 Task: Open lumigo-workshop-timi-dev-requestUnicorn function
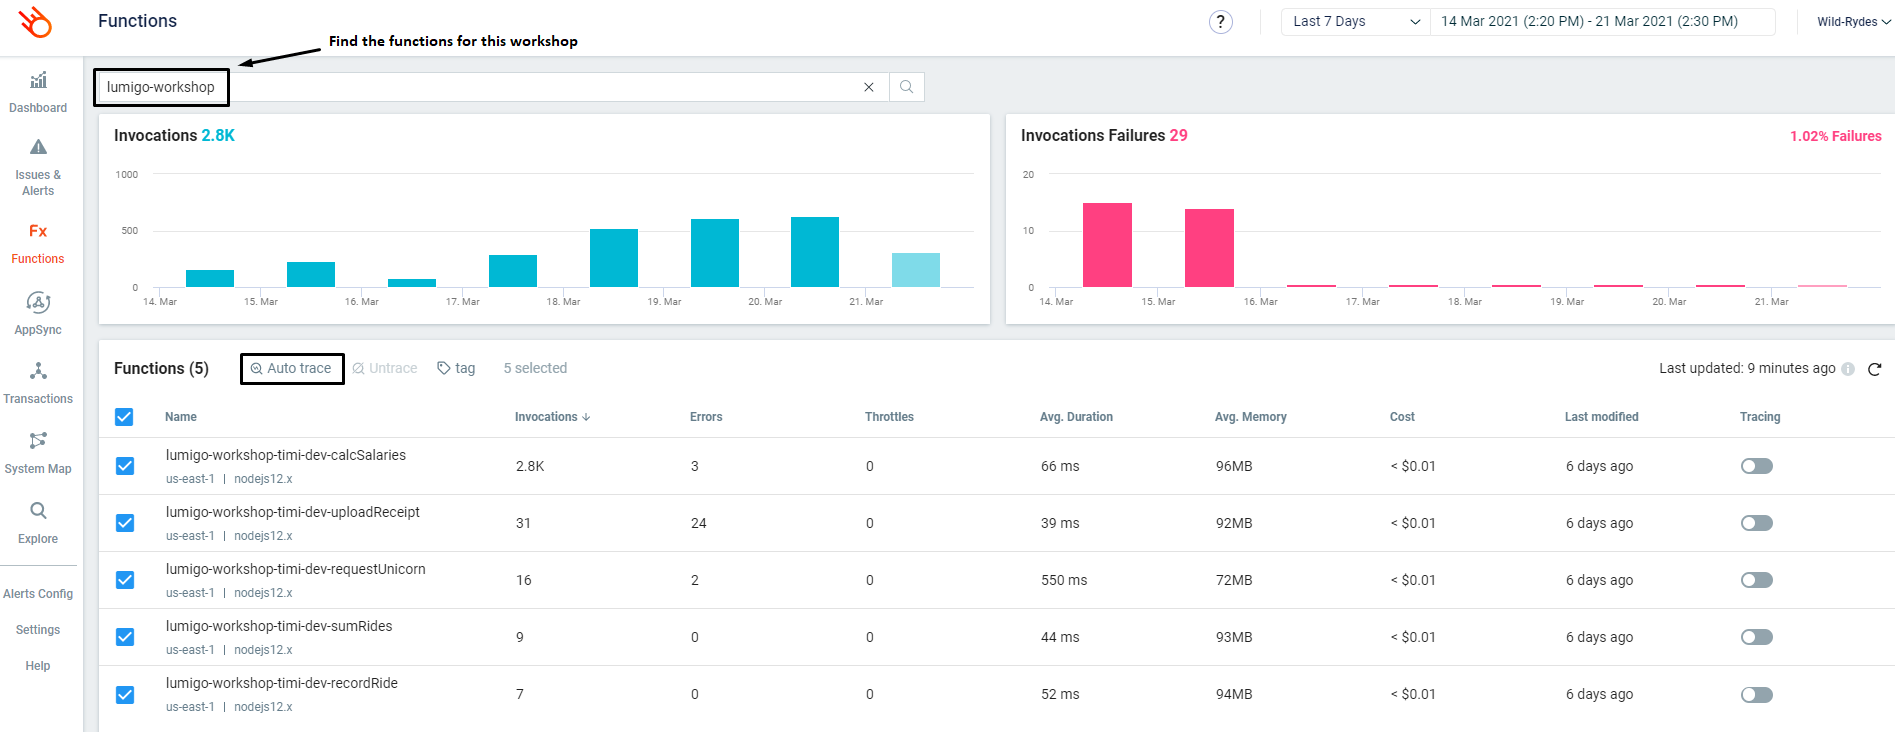[296, 569]
